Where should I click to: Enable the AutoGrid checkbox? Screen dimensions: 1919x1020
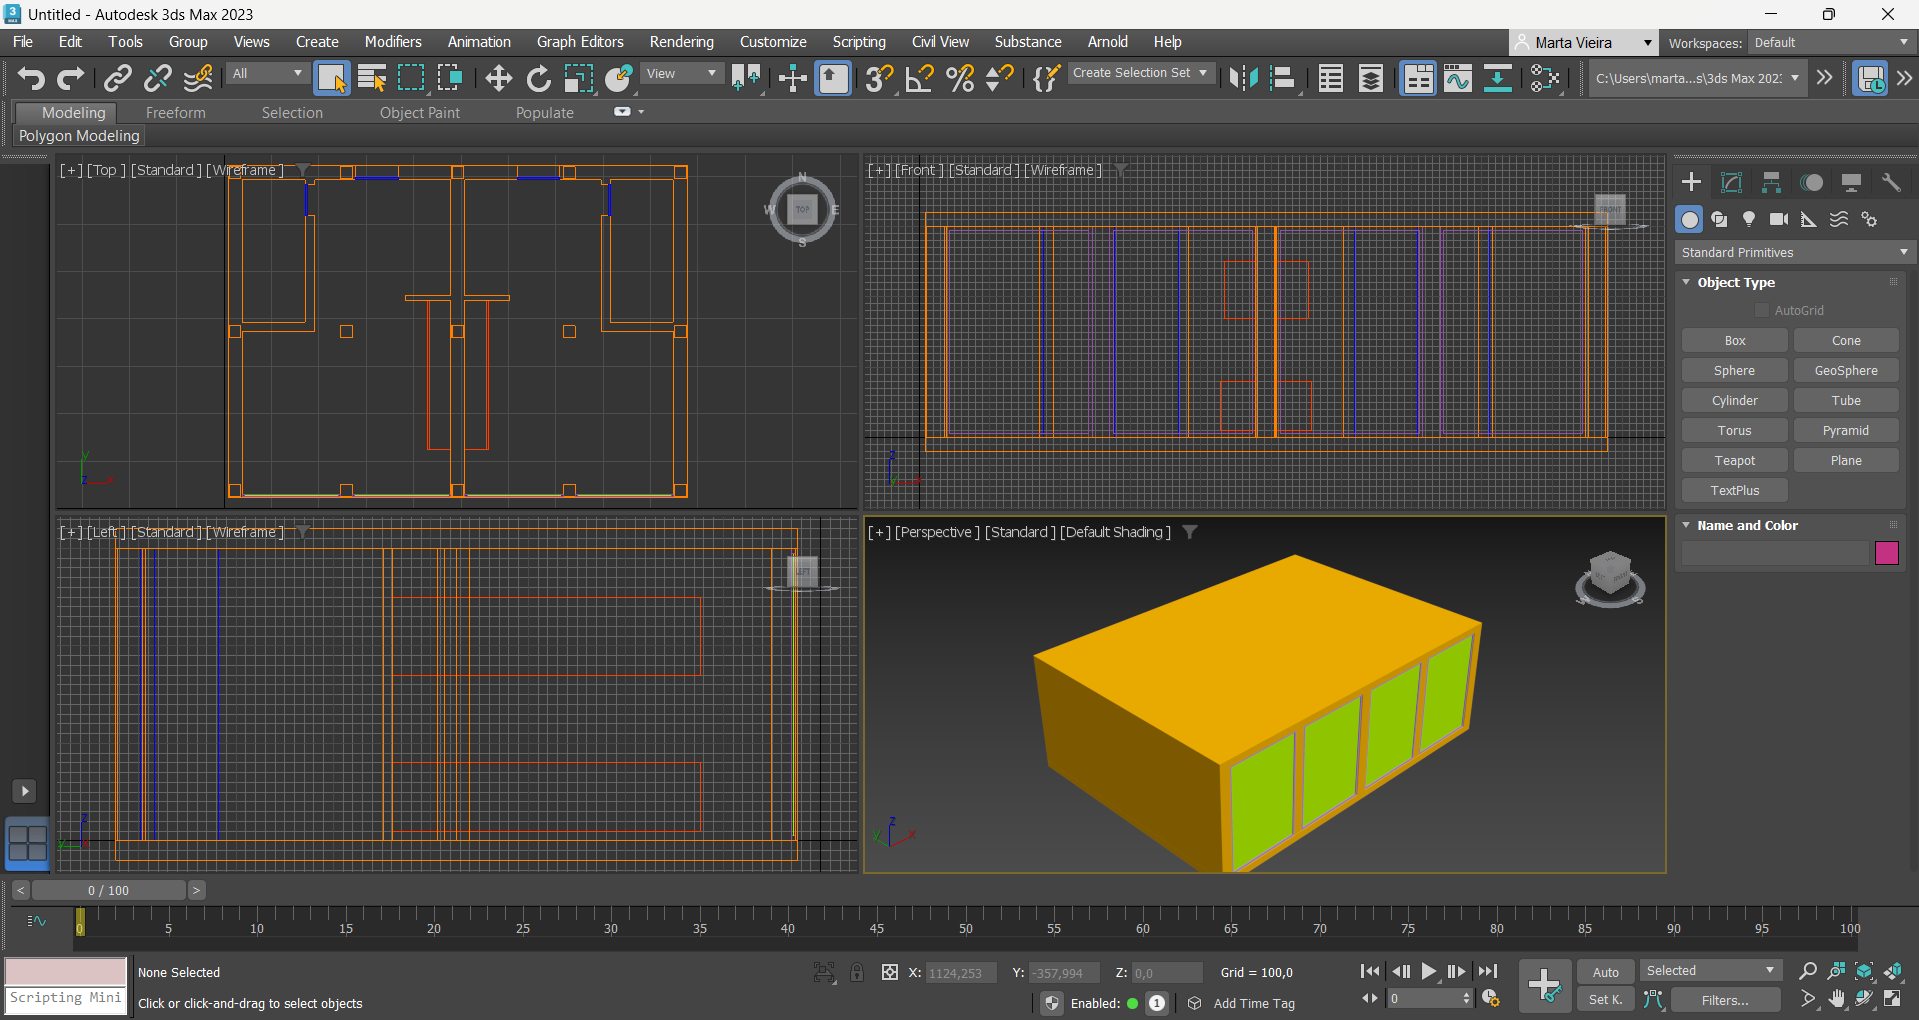tap(1762, 311)
